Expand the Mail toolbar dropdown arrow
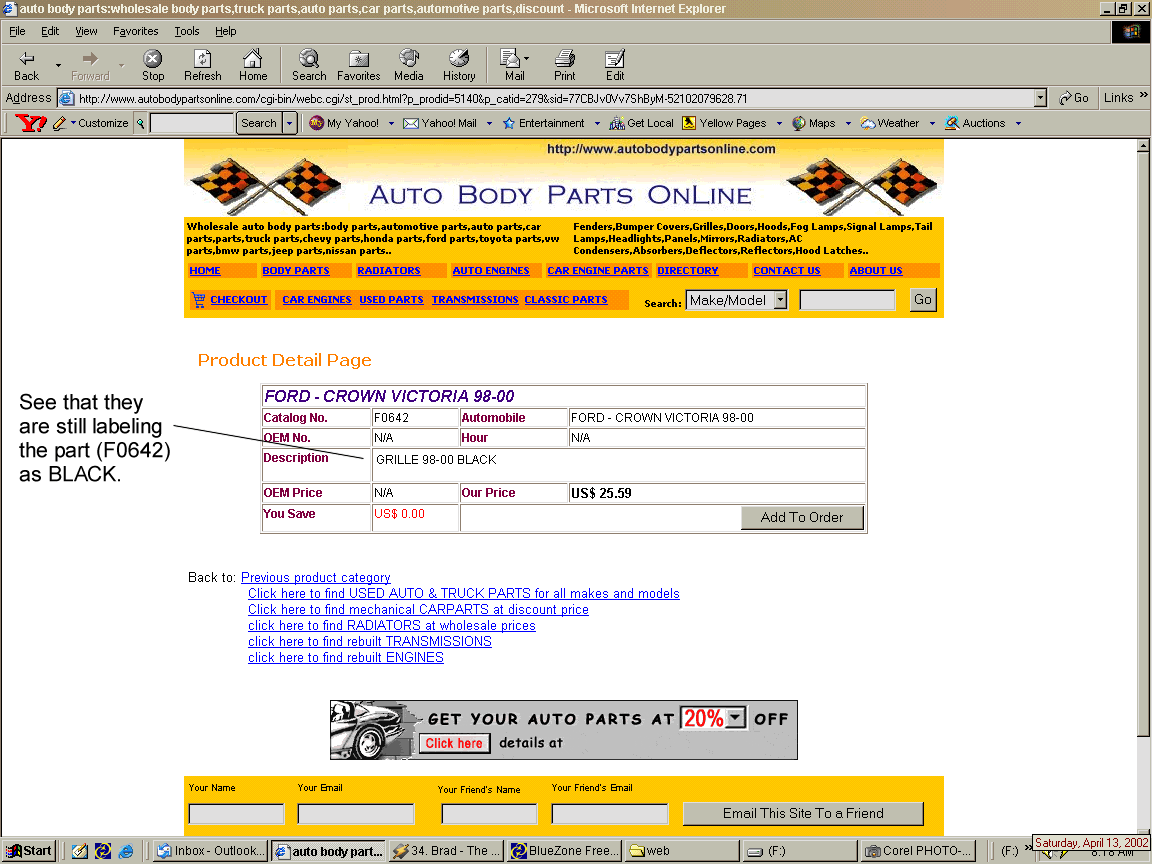 coord(526,58)
